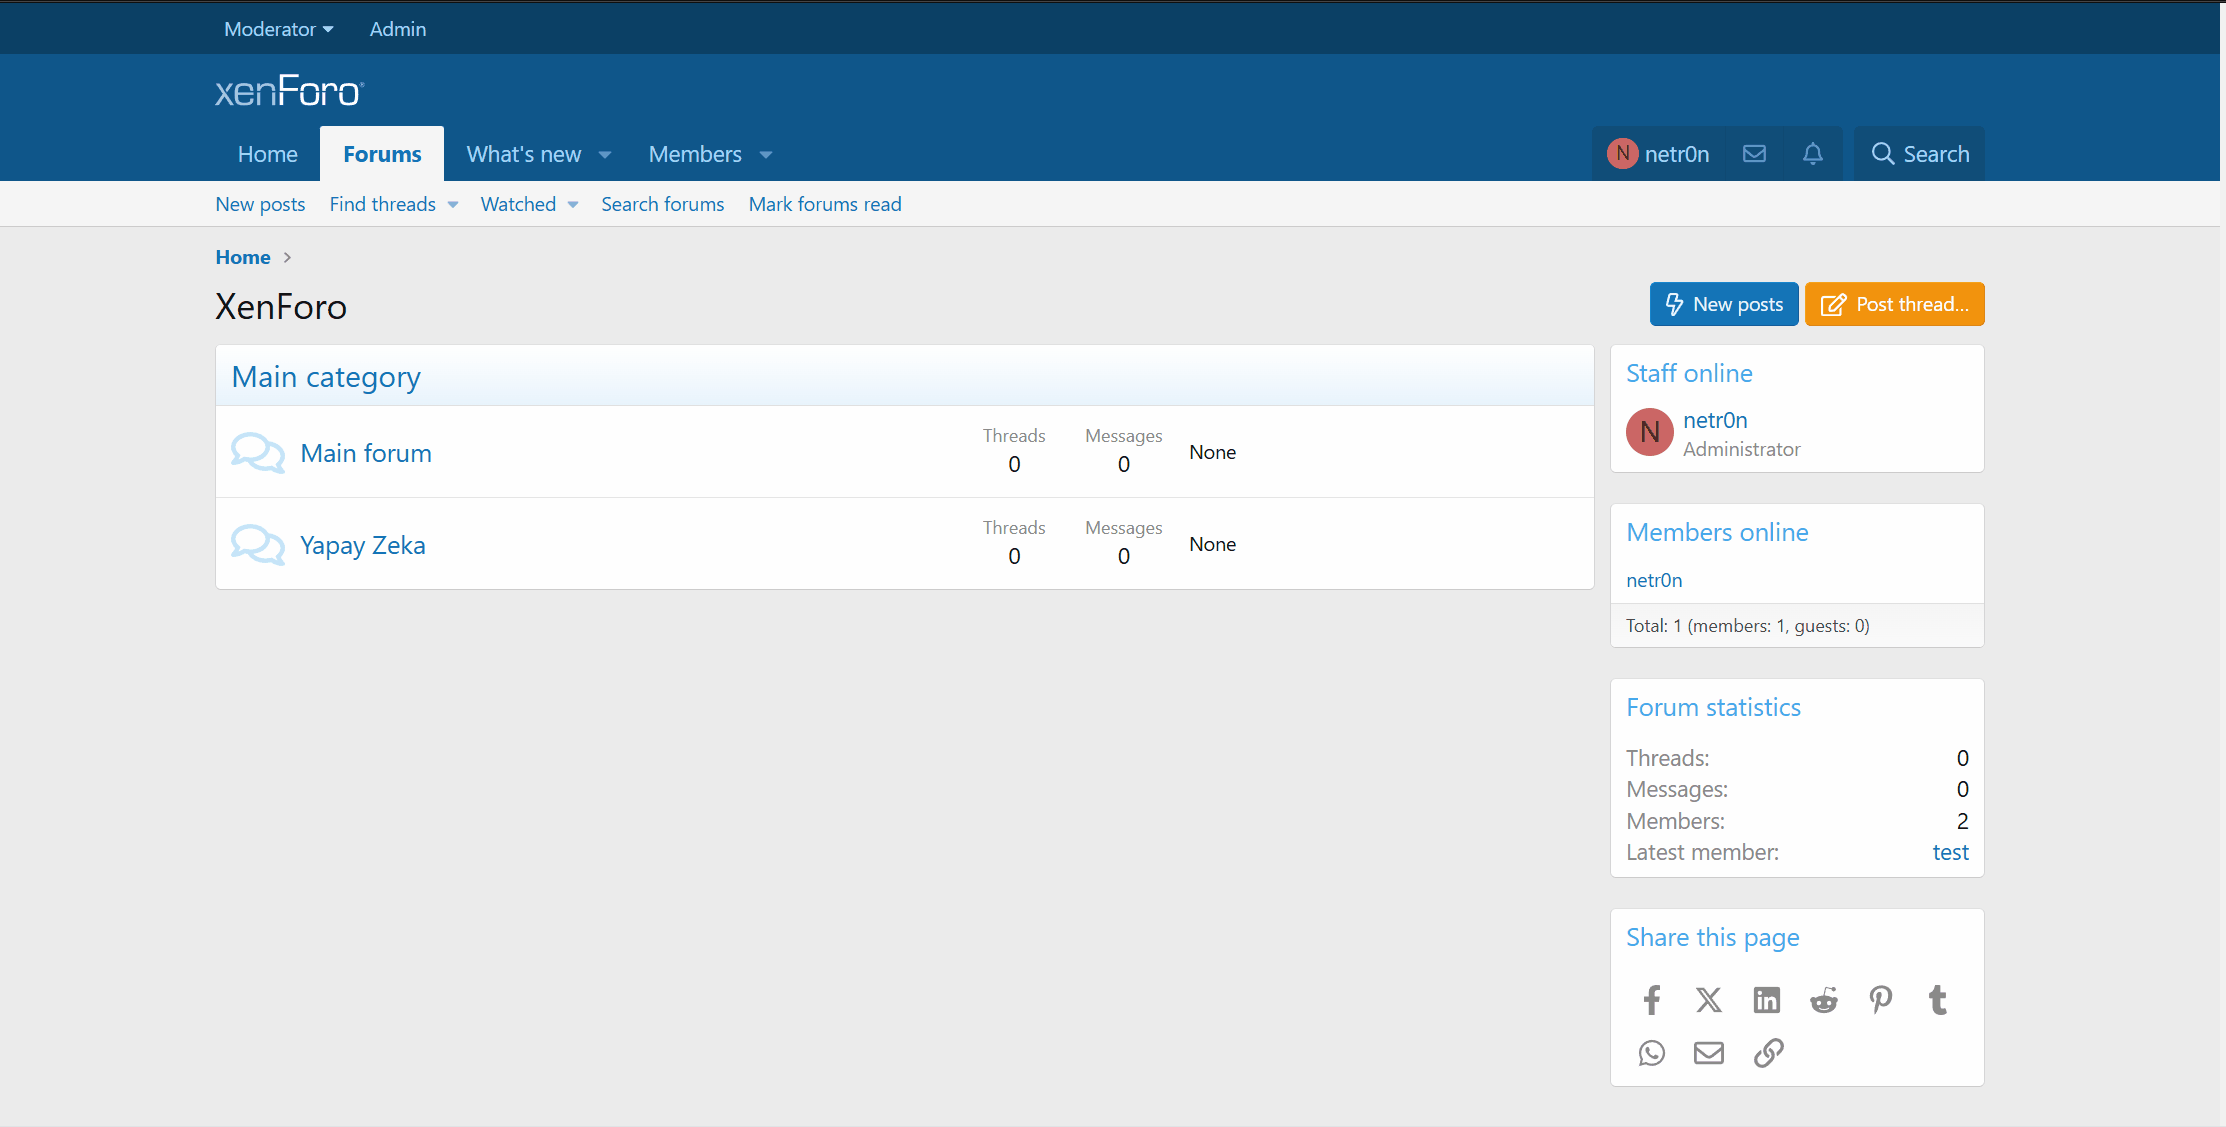The height and width of the screenshot is (1127, 2226).
Task: Select the Forums tab
Action: pyautogui.click(x=382, y=154)
